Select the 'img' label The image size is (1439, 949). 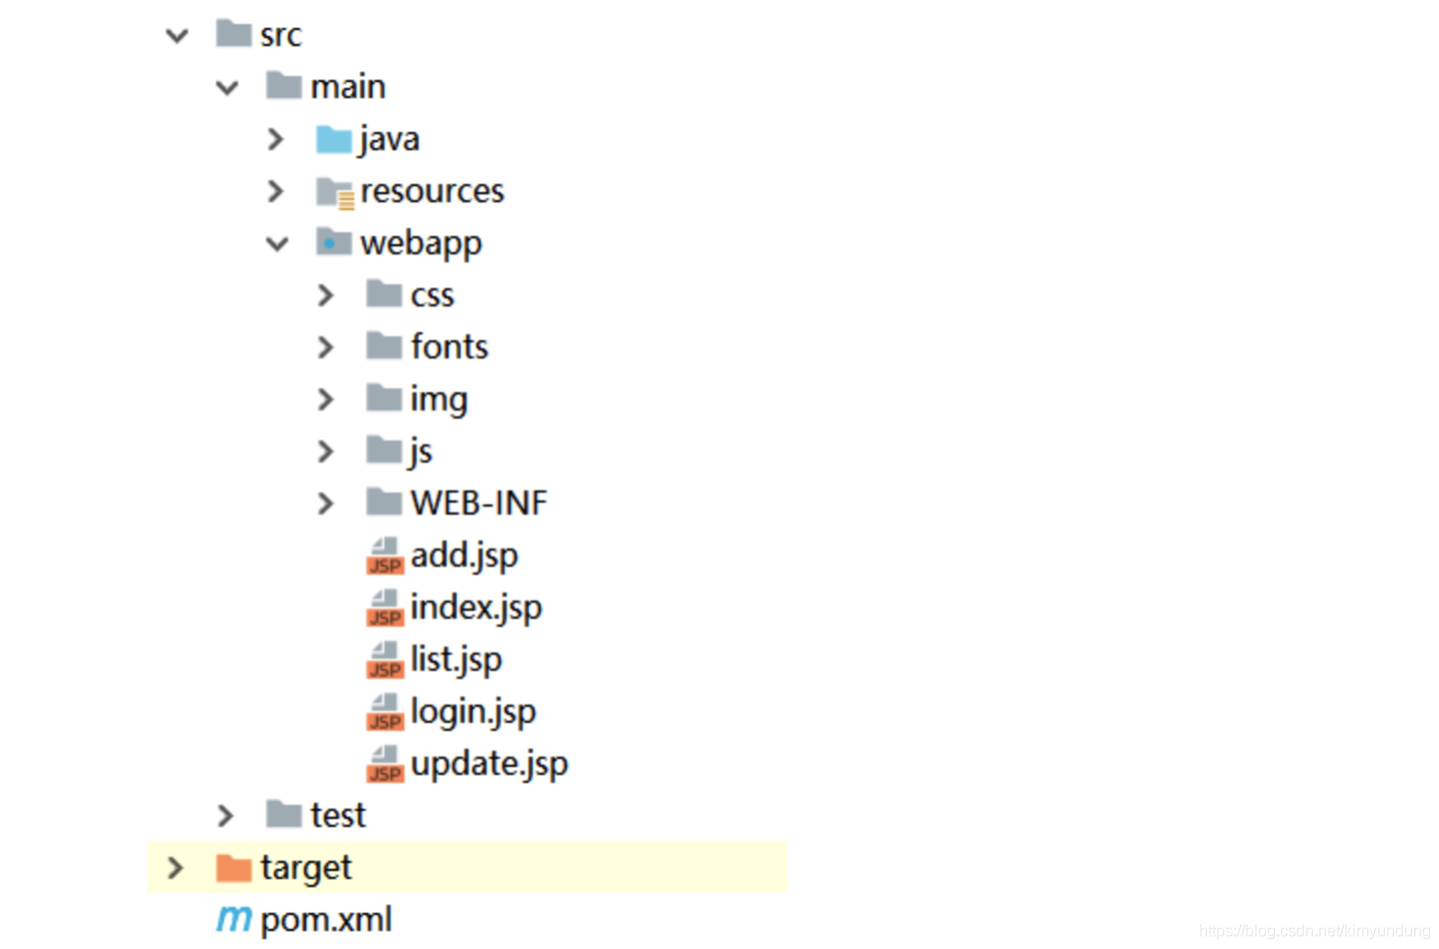click(x=439, y=400)
